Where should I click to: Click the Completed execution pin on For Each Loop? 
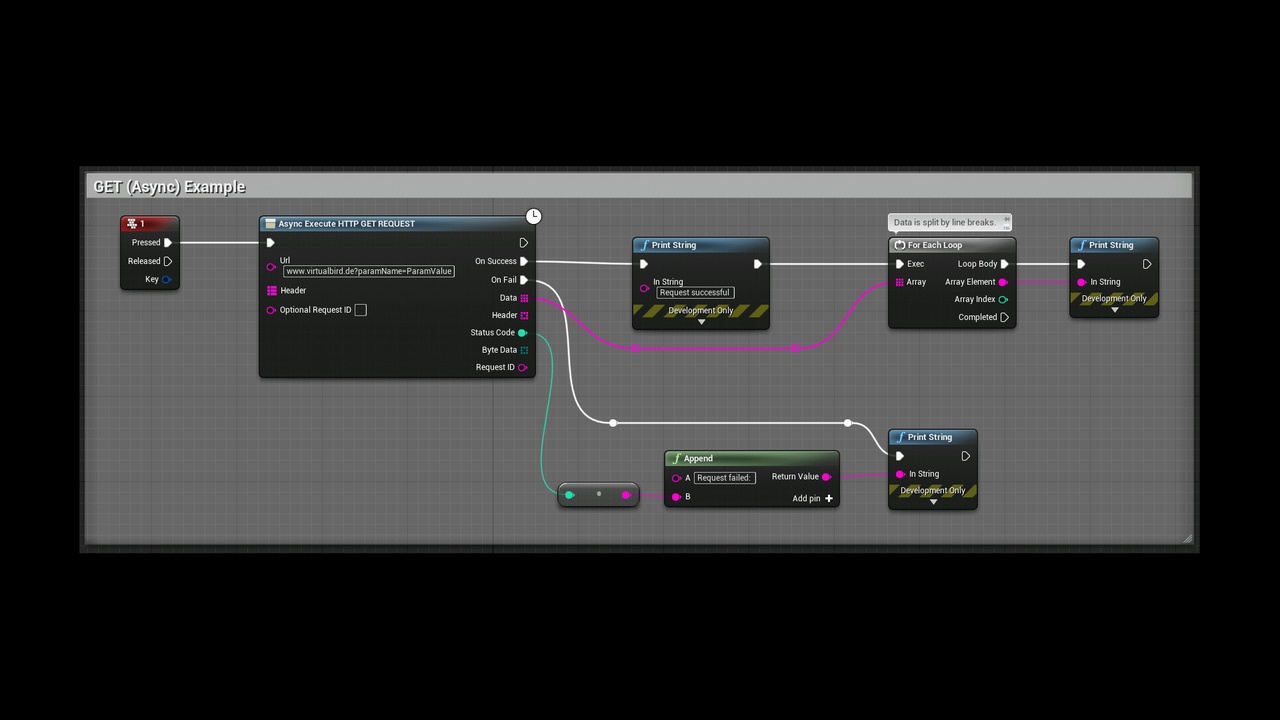coord(1004,317)
